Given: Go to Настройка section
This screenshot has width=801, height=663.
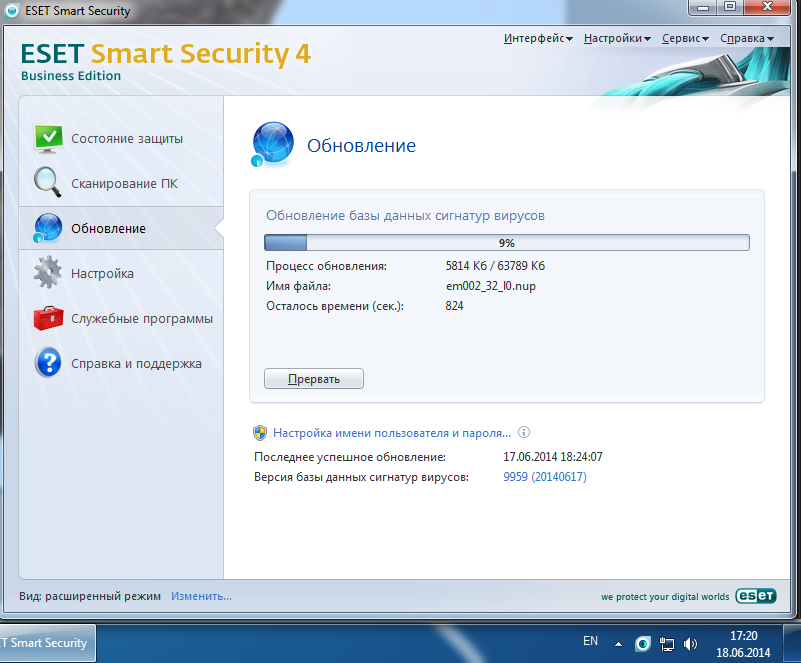Looking at the screenshot, I should [x=102, y=274].
